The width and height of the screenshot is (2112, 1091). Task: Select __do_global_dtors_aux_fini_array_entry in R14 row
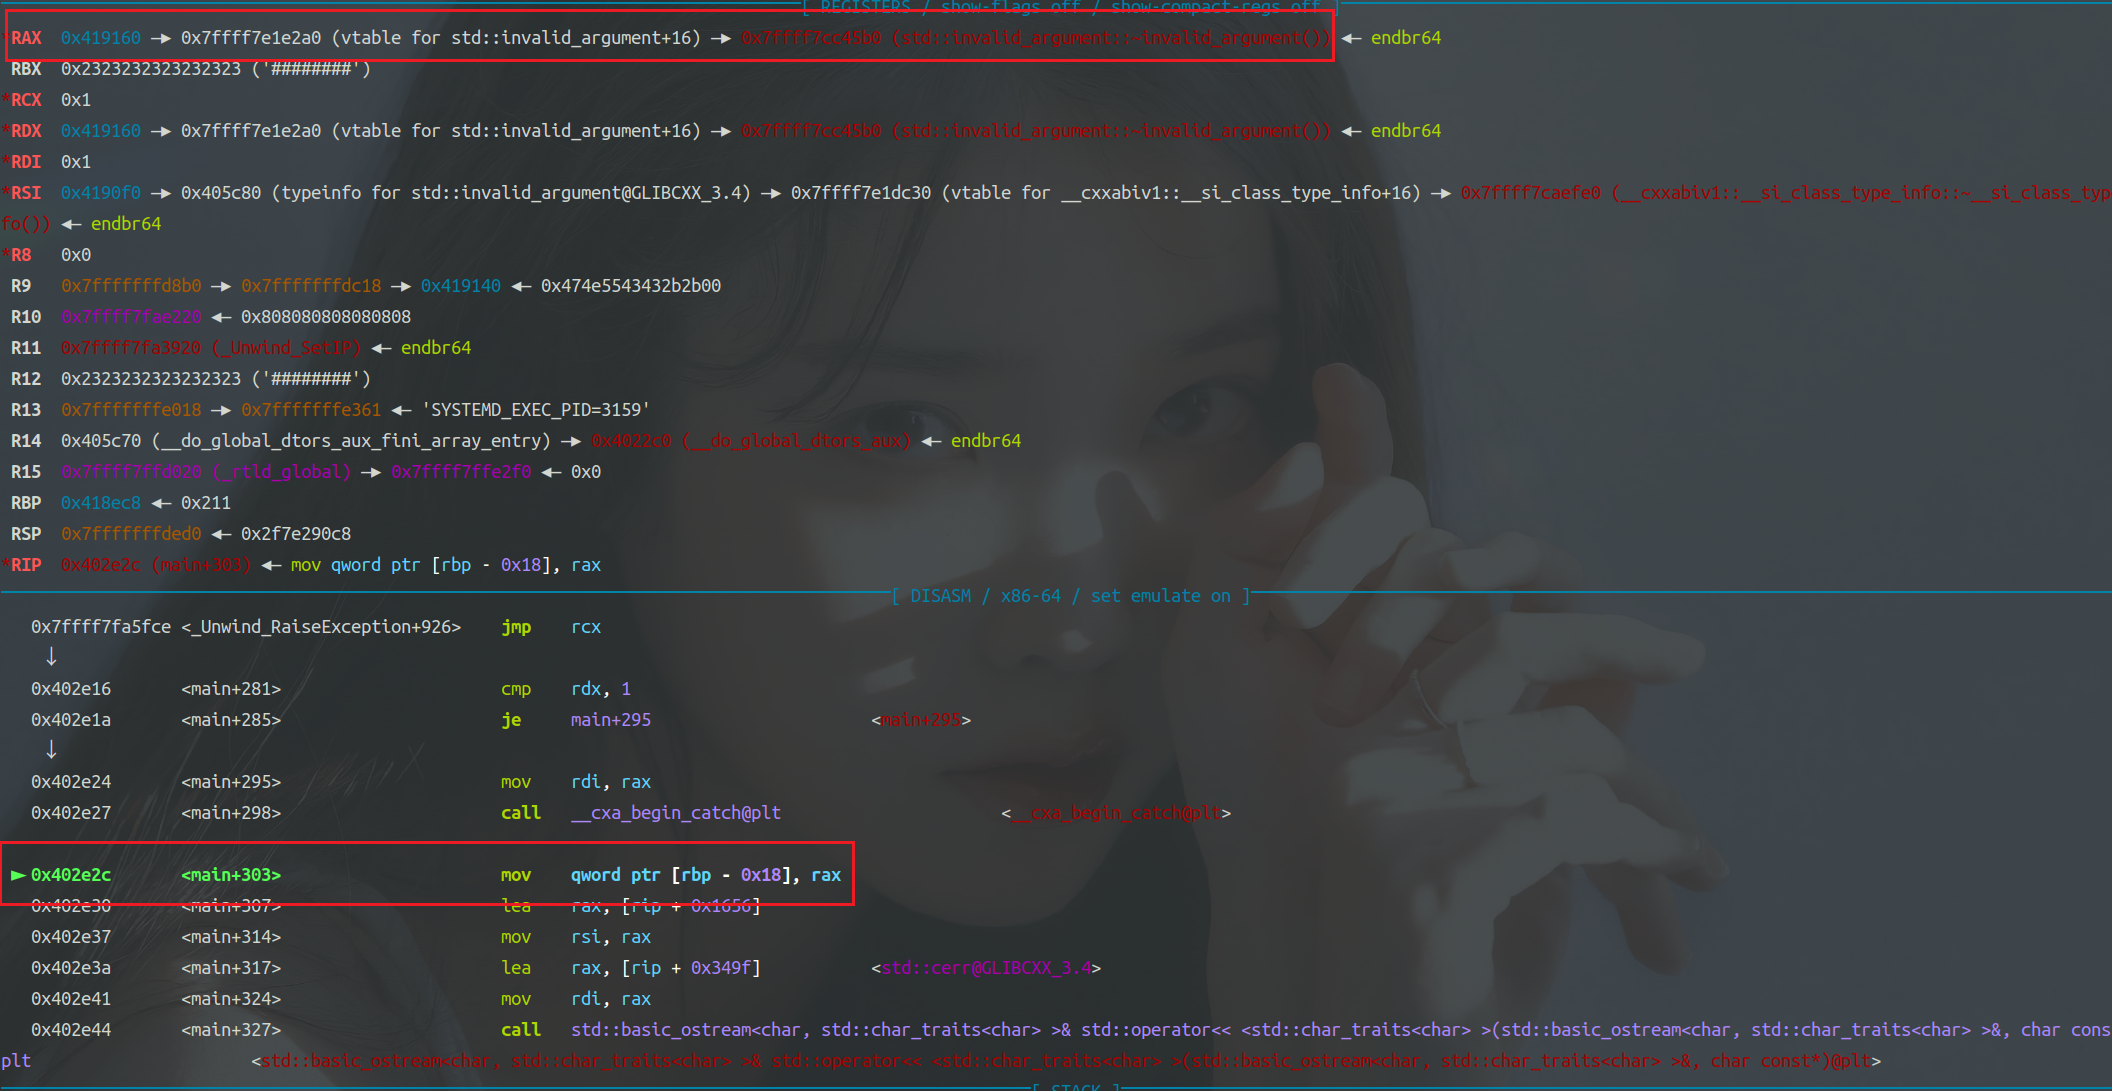point(351,441)
